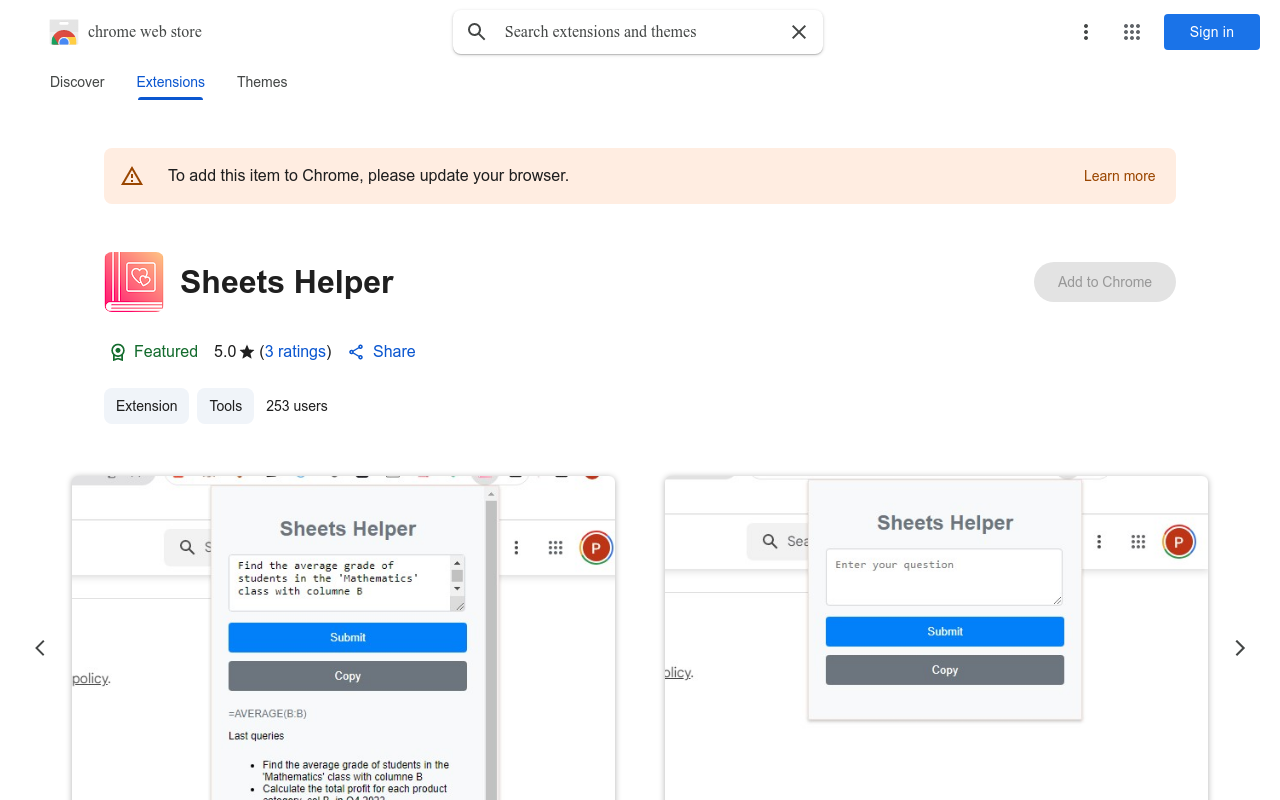Open the Themes tab

click(x=262, y=82)
